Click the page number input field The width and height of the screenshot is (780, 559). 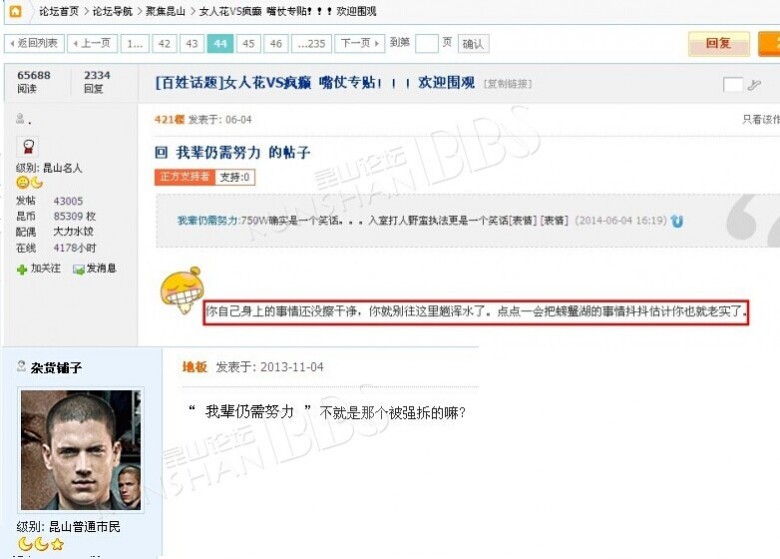[x=426, y=44]
